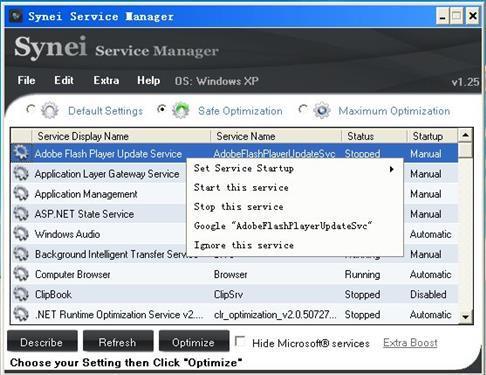The height and width of the screenshot is (375, 486).
Task: Close the Synei Service Manager window
Action: click(473, 16)
